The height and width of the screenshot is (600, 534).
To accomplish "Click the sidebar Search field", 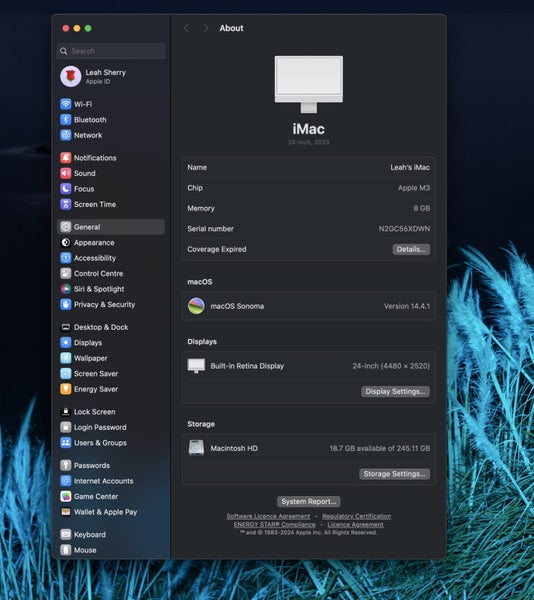I will click(x=111, y=51).
